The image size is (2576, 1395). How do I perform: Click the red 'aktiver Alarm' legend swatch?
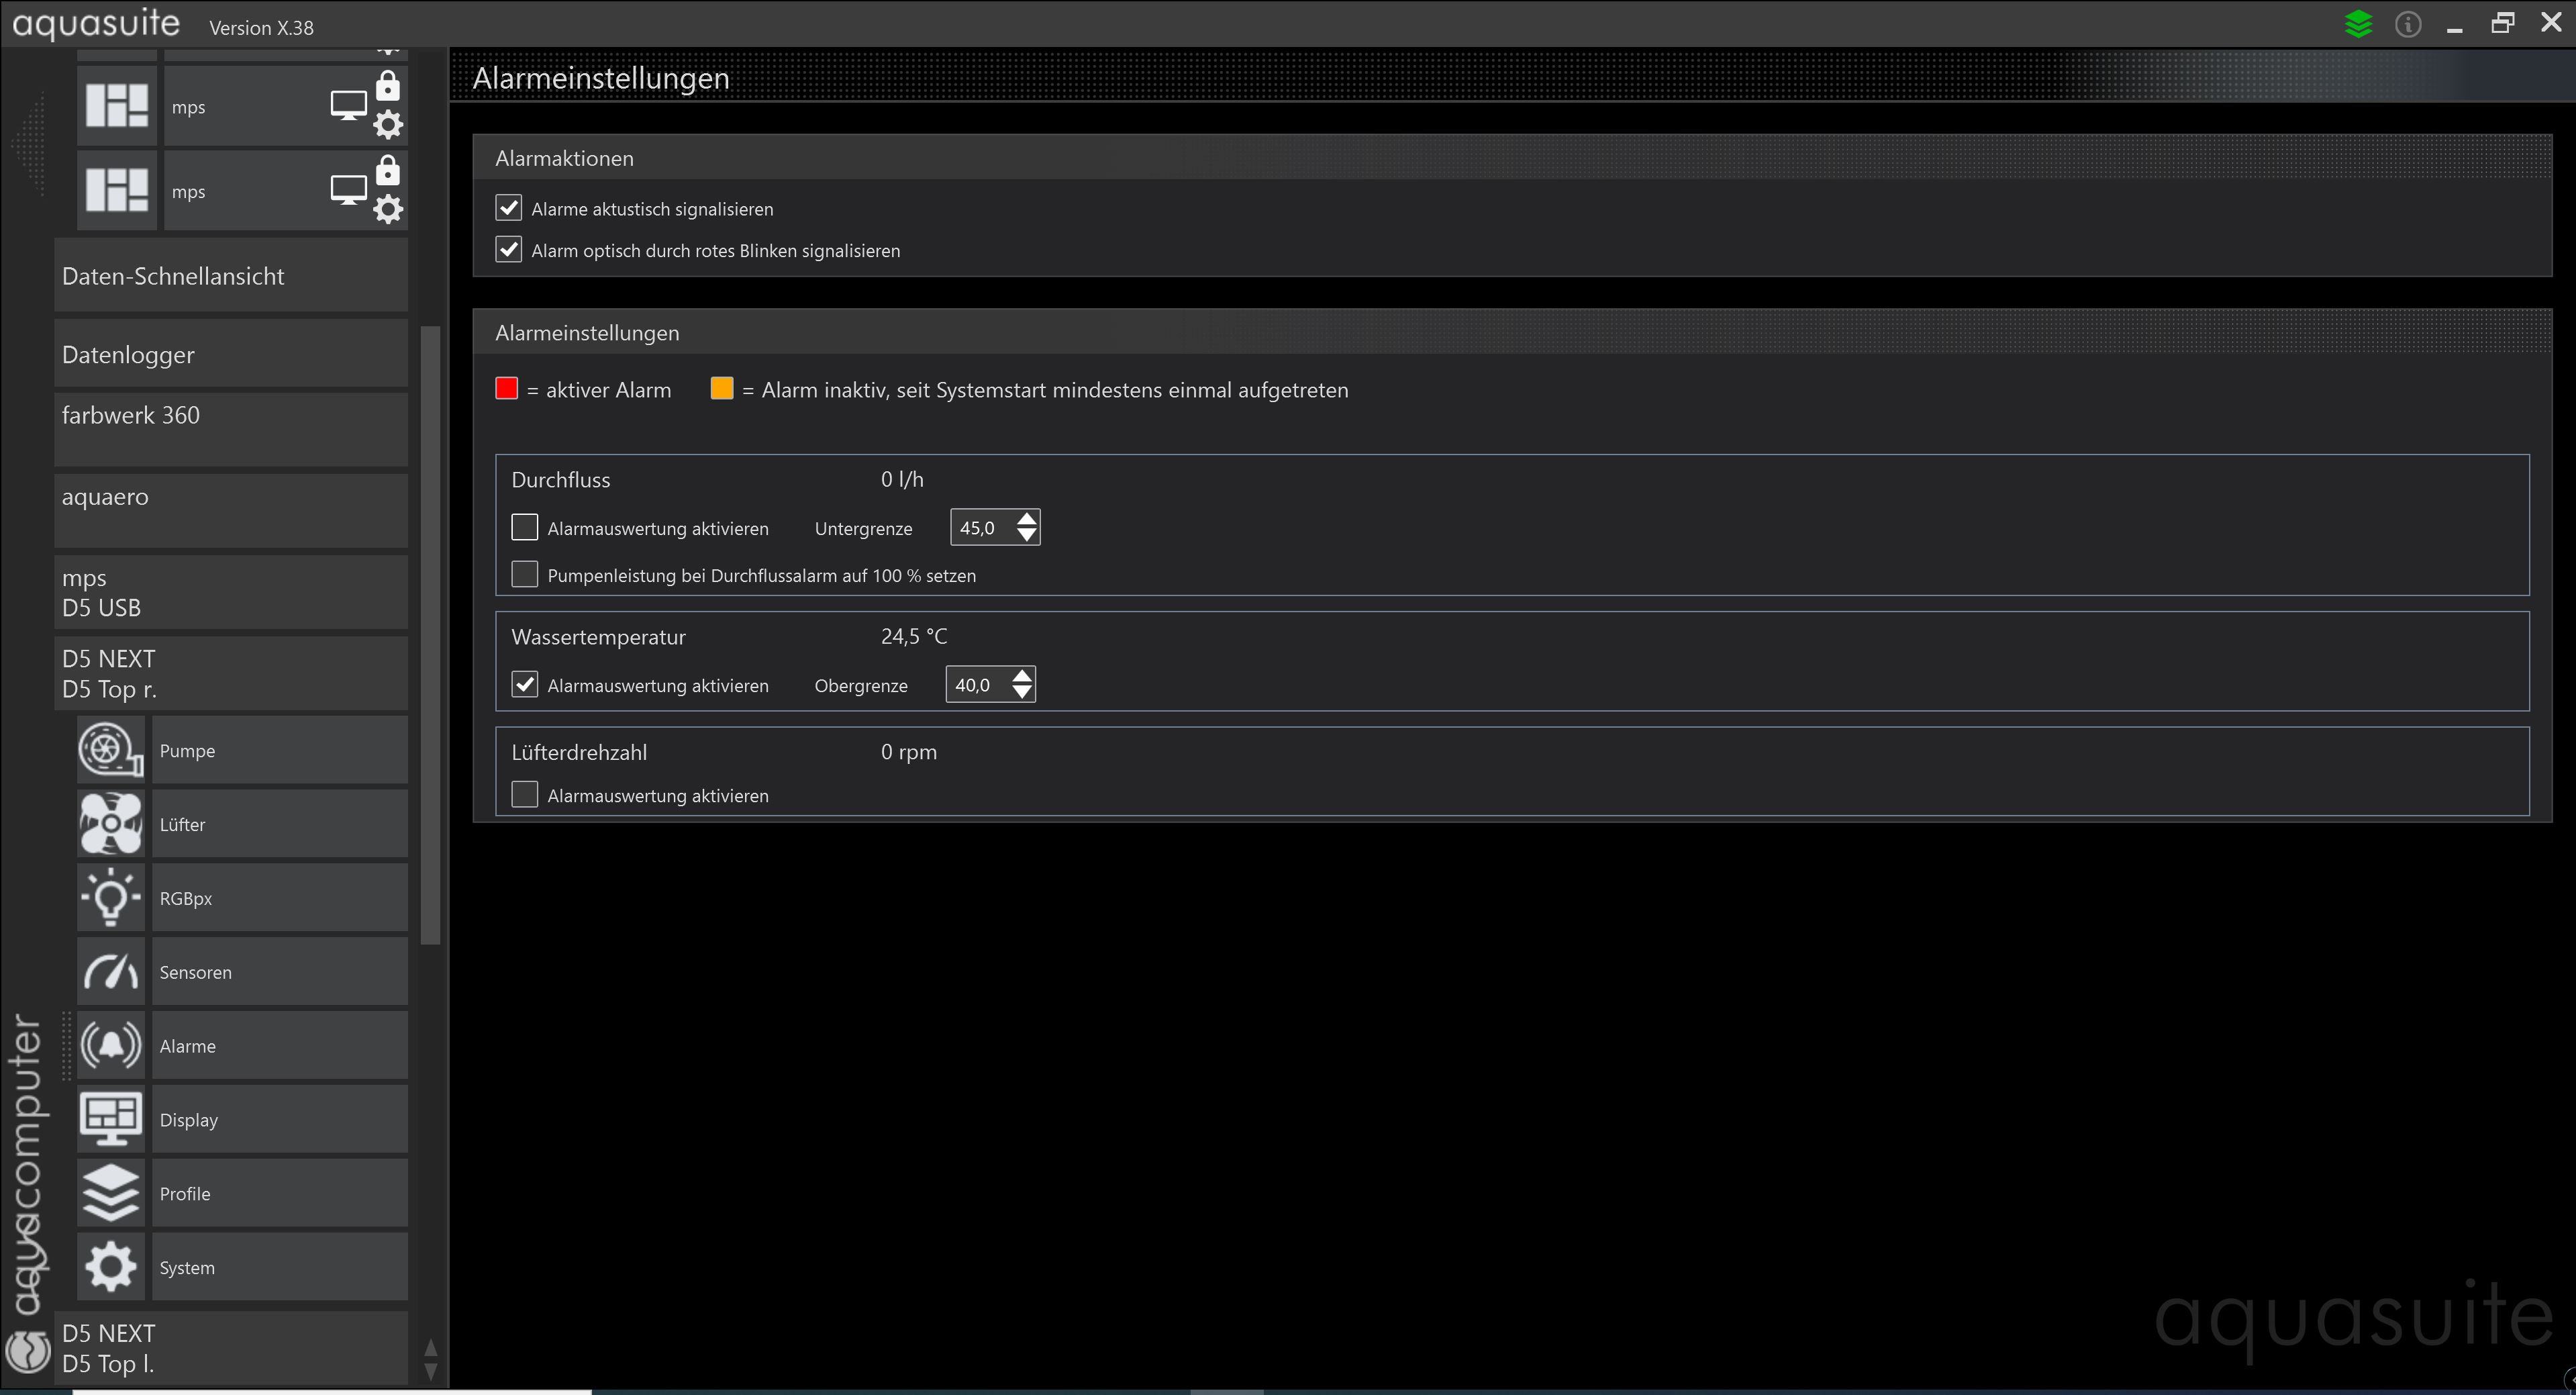[x=507, y=389]
